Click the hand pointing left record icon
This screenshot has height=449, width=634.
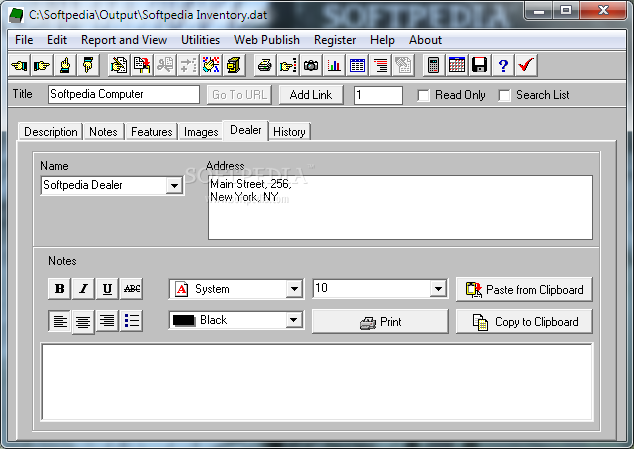point(19,65)
